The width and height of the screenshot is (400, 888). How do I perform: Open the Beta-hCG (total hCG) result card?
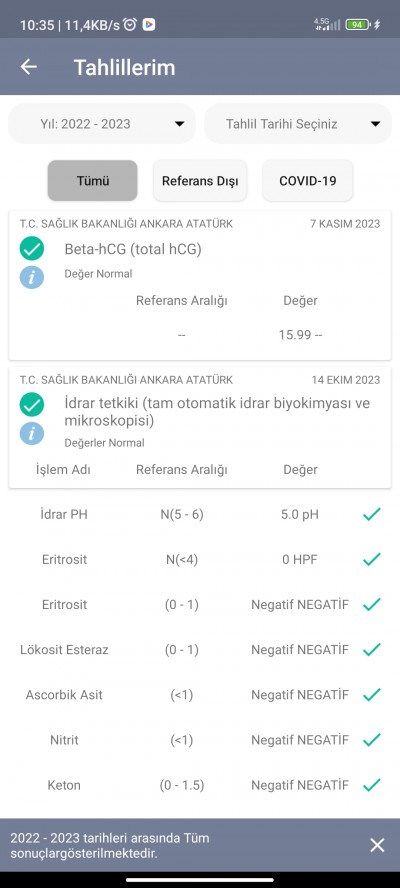200,286
